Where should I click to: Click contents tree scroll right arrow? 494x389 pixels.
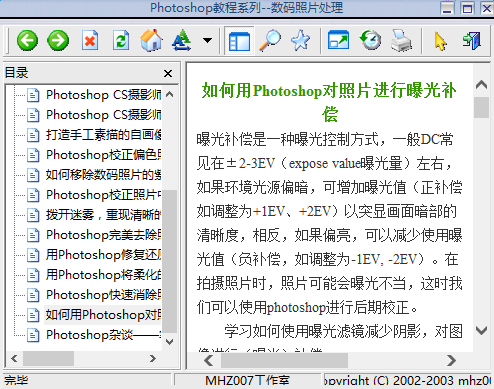[x=153, y=359]
